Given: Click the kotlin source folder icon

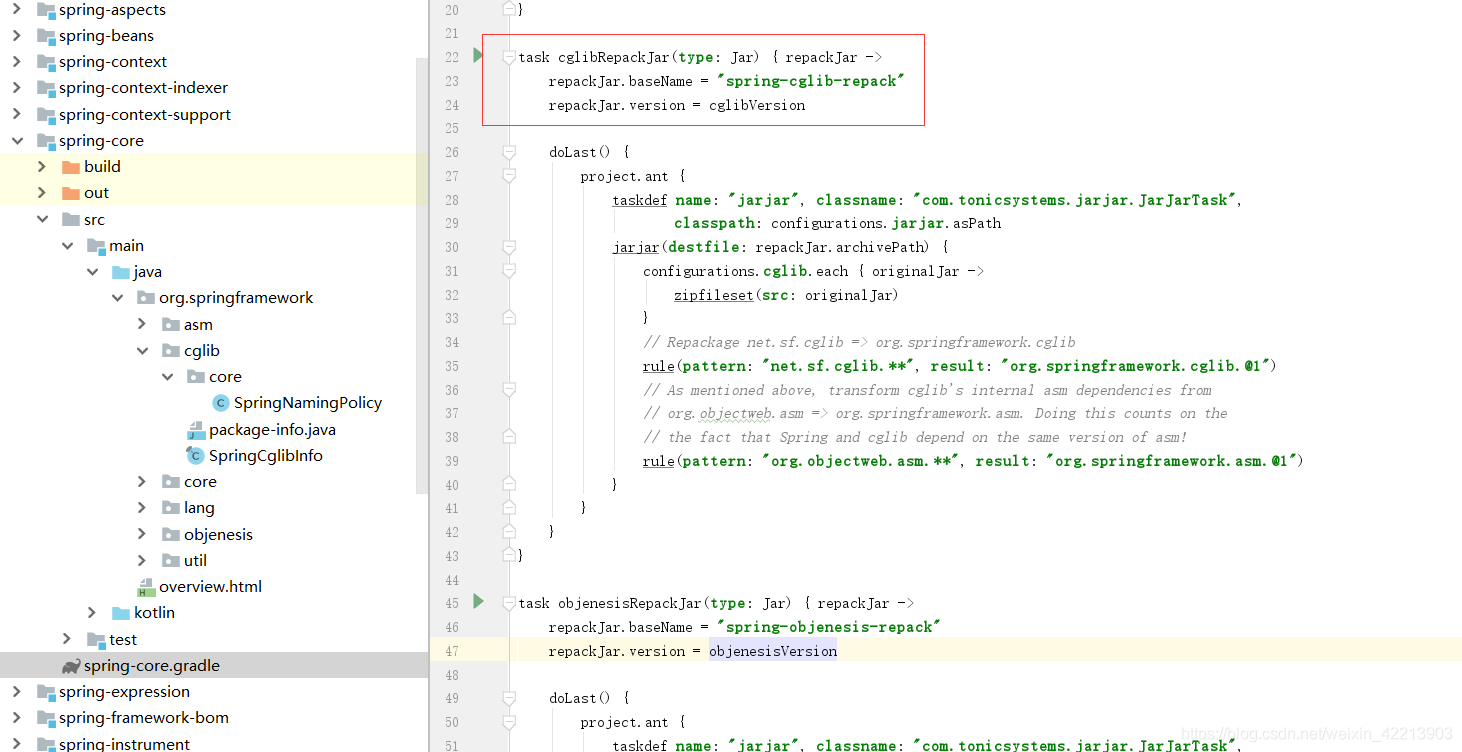Looking at the screenshot, I should coord(121,613).
